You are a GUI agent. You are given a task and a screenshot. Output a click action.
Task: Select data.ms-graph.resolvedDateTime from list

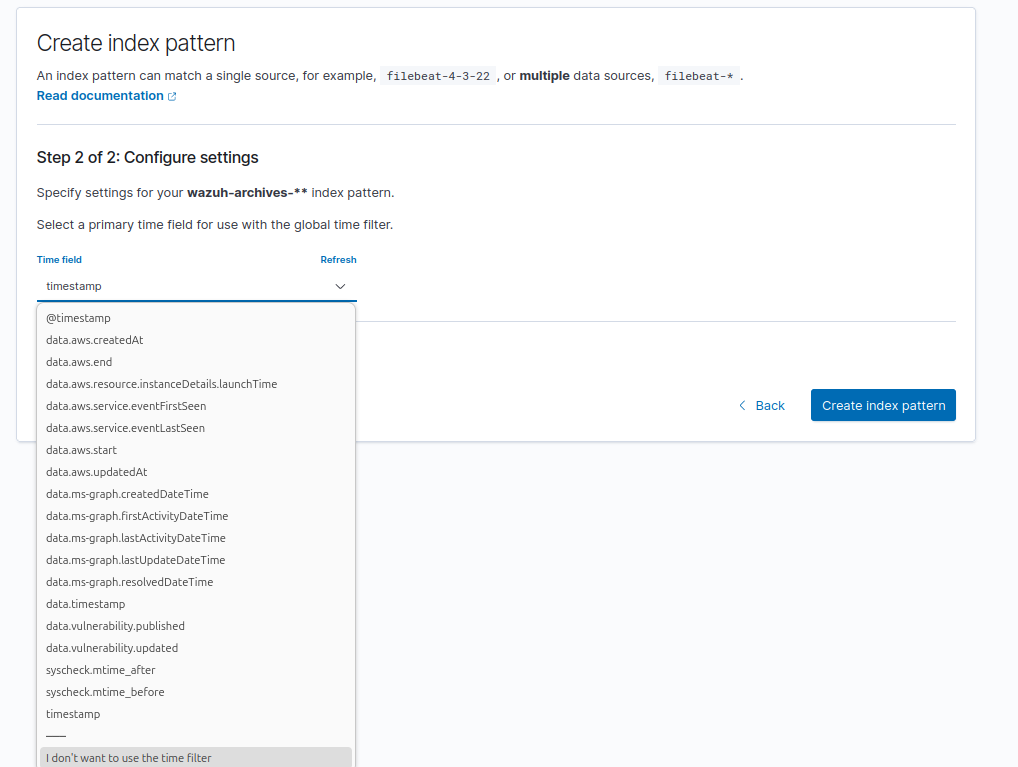[129, 582]
